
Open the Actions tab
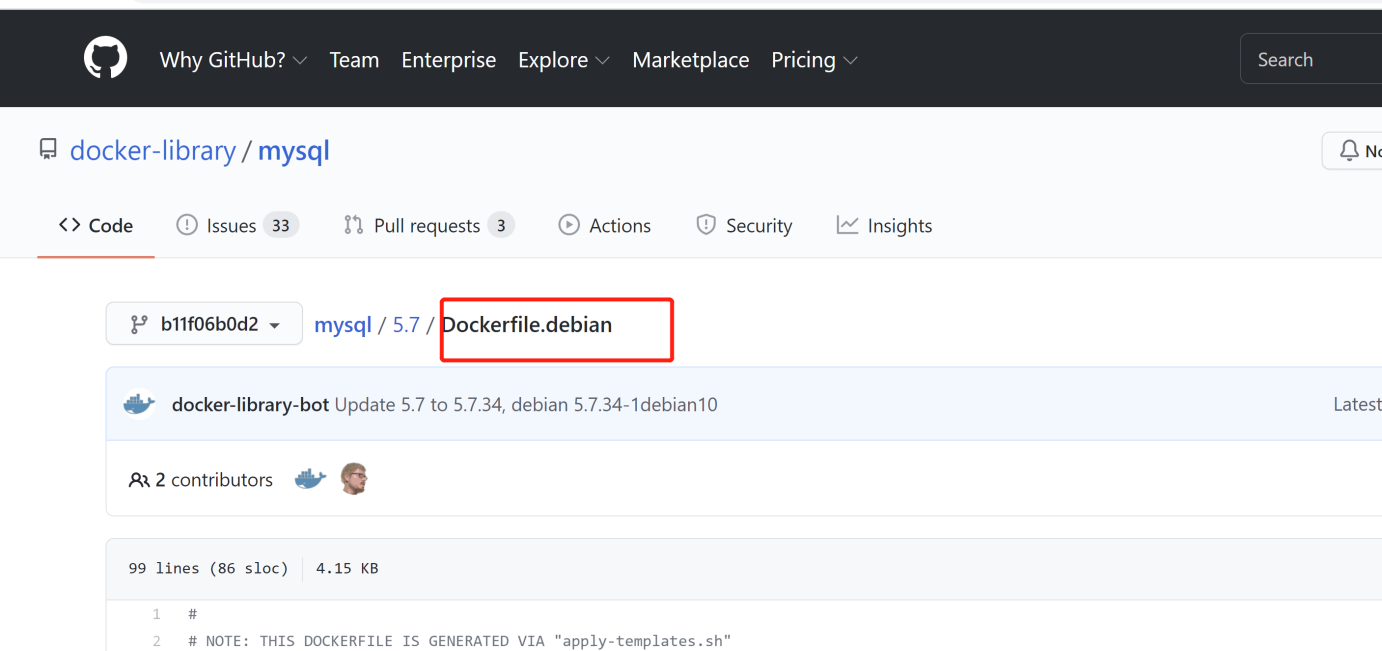click(605, 226)
